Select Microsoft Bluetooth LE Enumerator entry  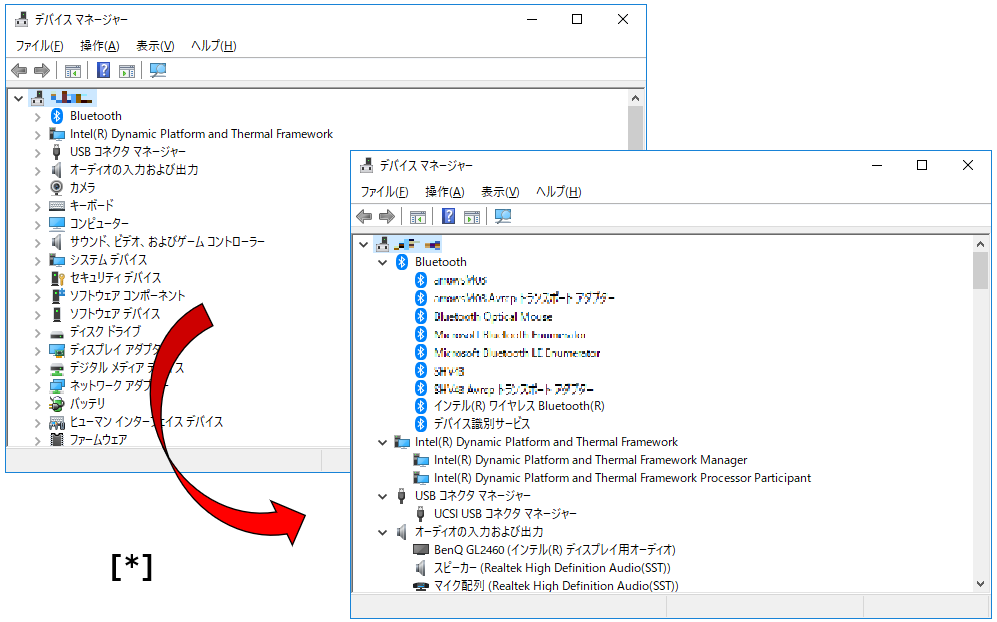517,352
